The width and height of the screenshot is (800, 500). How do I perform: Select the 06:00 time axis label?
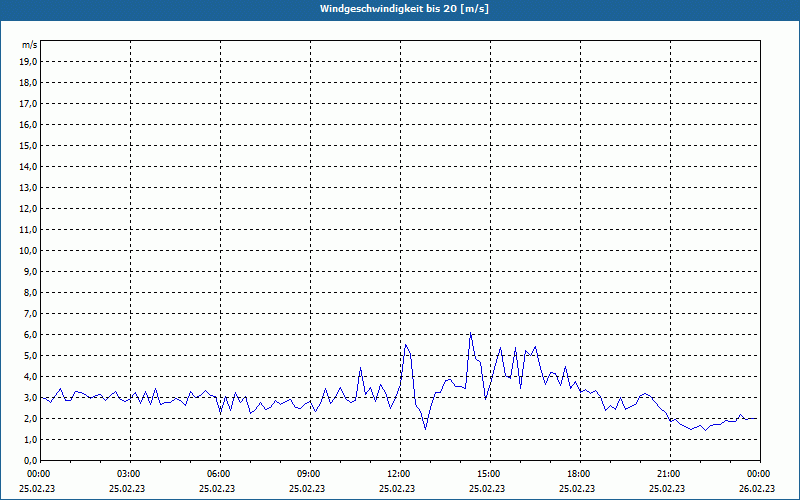(219, 474)
